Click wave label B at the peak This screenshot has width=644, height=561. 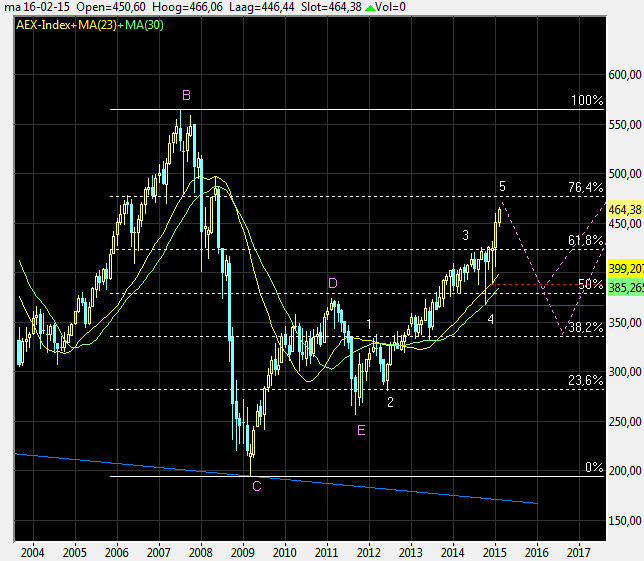tap(186, 95)
